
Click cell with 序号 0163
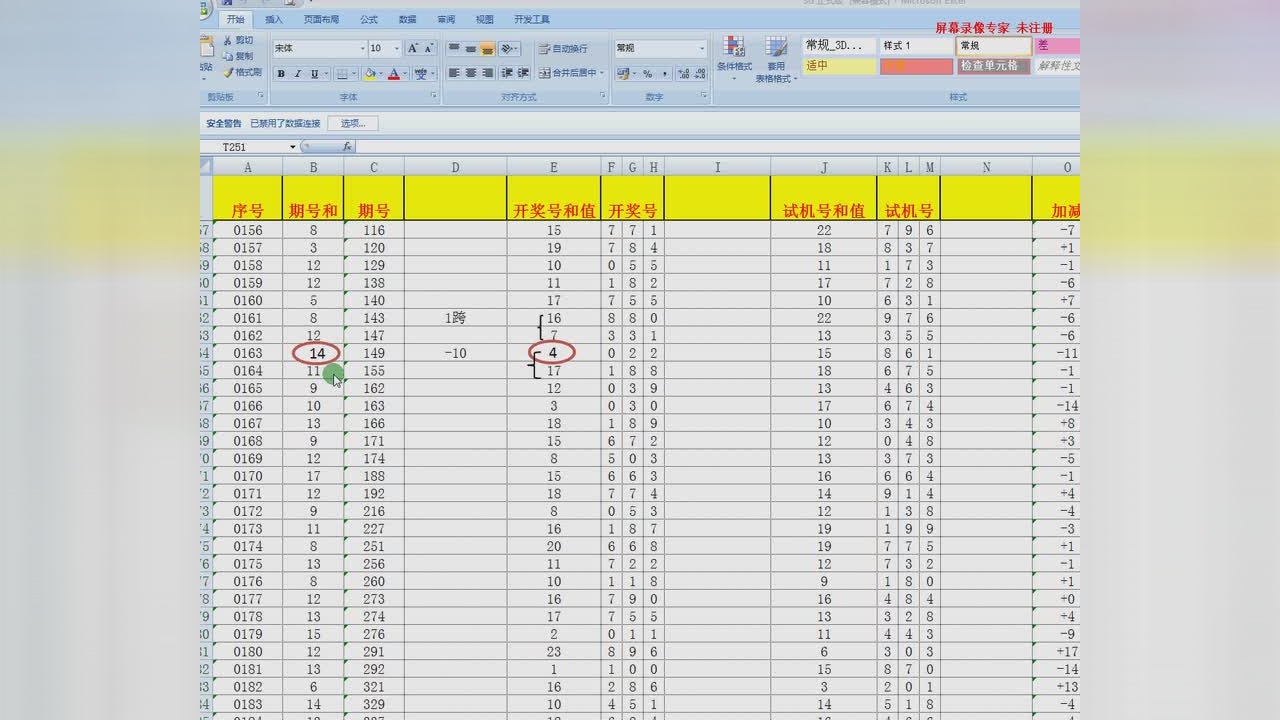click(x=248, y=353)
